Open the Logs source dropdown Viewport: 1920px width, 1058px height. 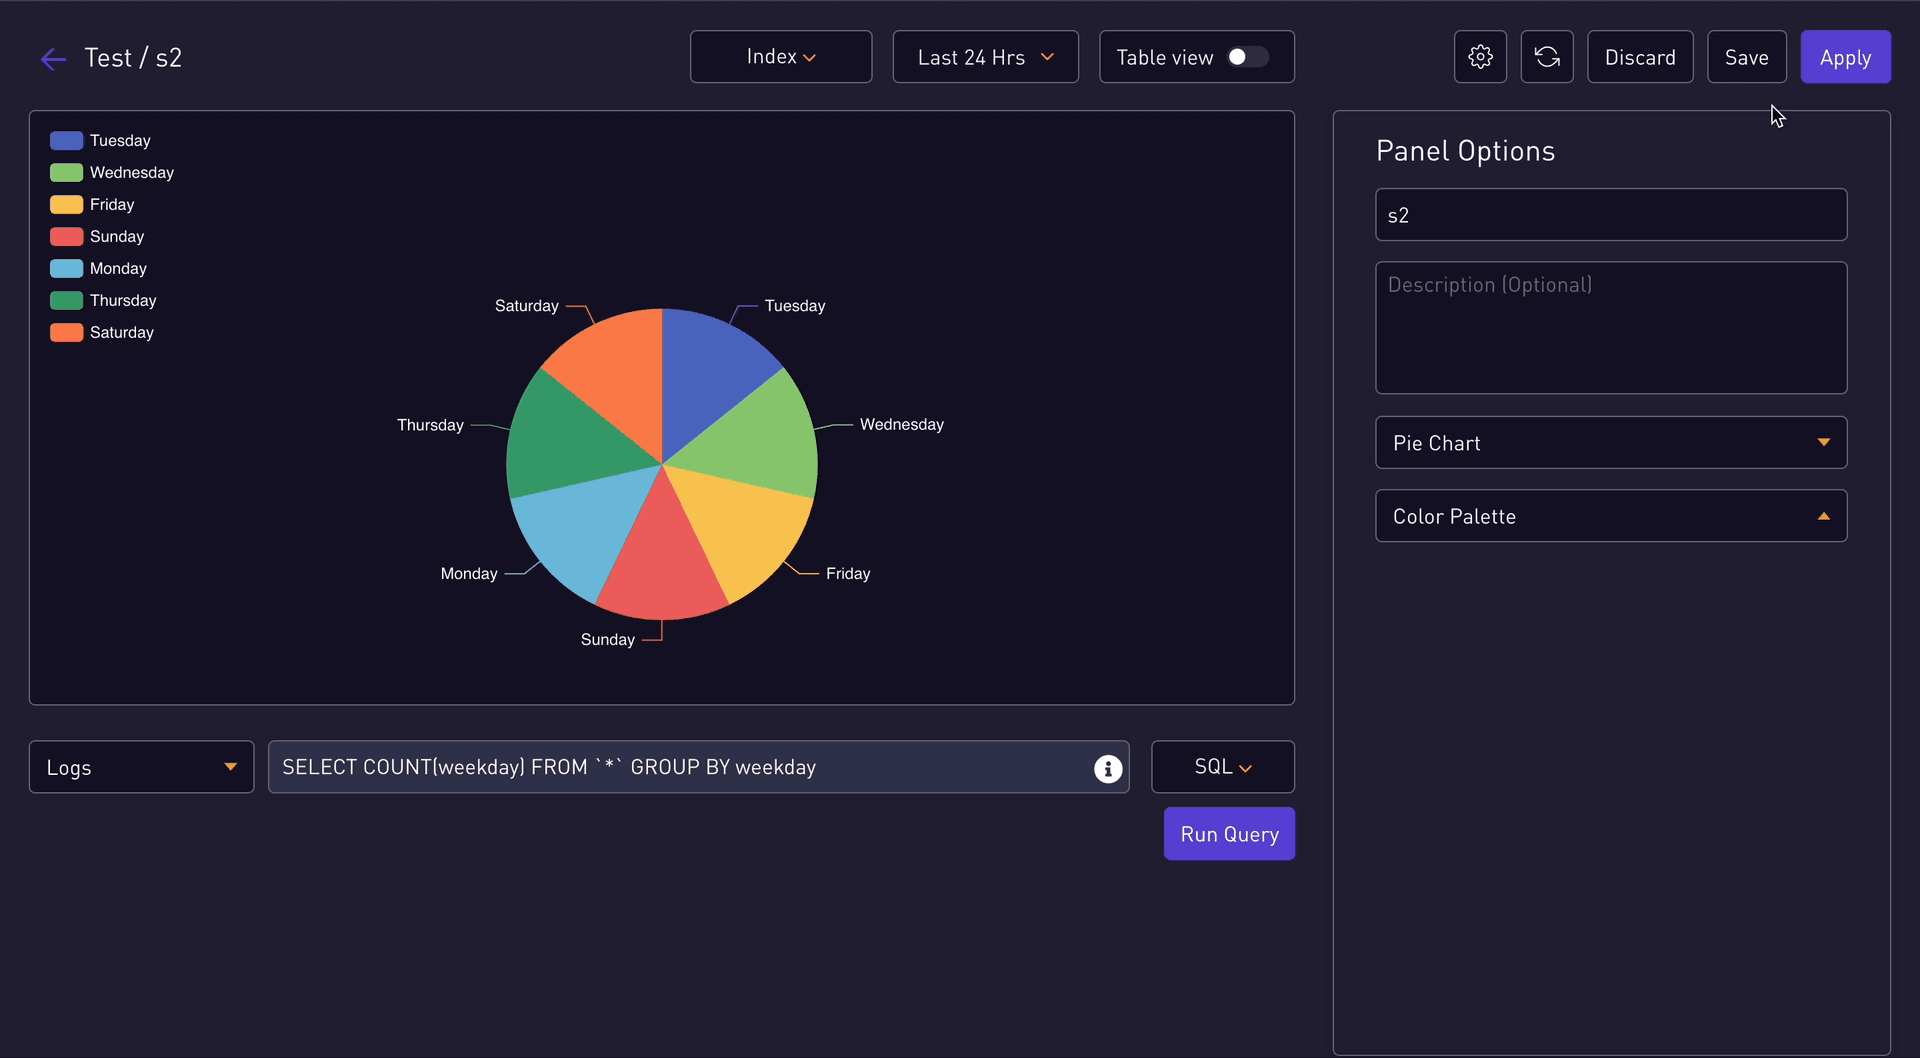coord(140,766)
